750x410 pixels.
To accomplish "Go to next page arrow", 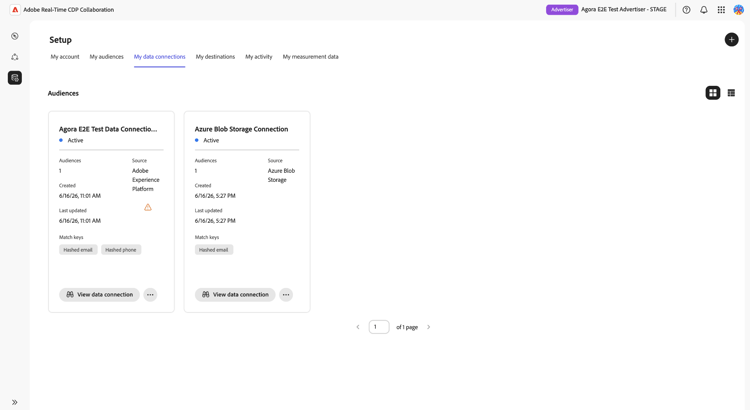I will (x=429, y=327).
